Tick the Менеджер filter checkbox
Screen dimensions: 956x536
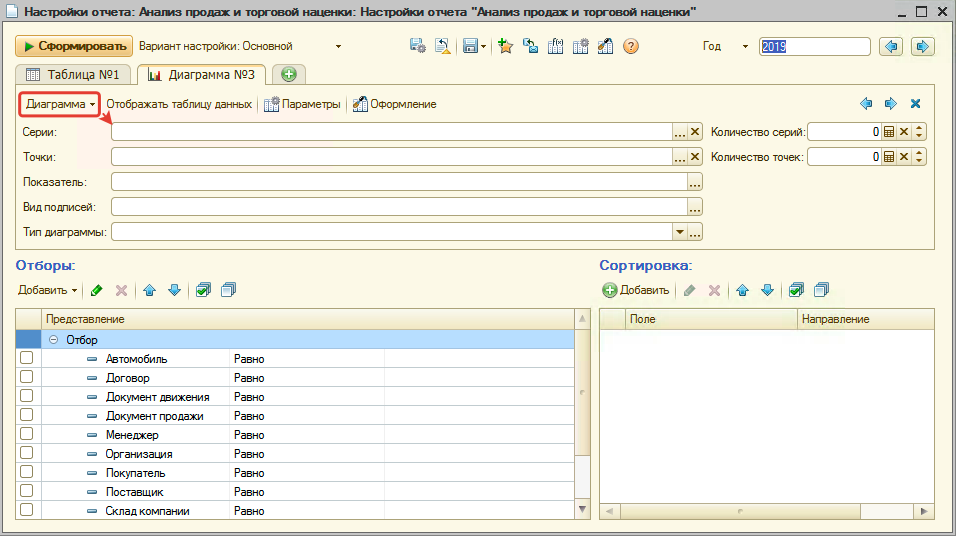27,435
